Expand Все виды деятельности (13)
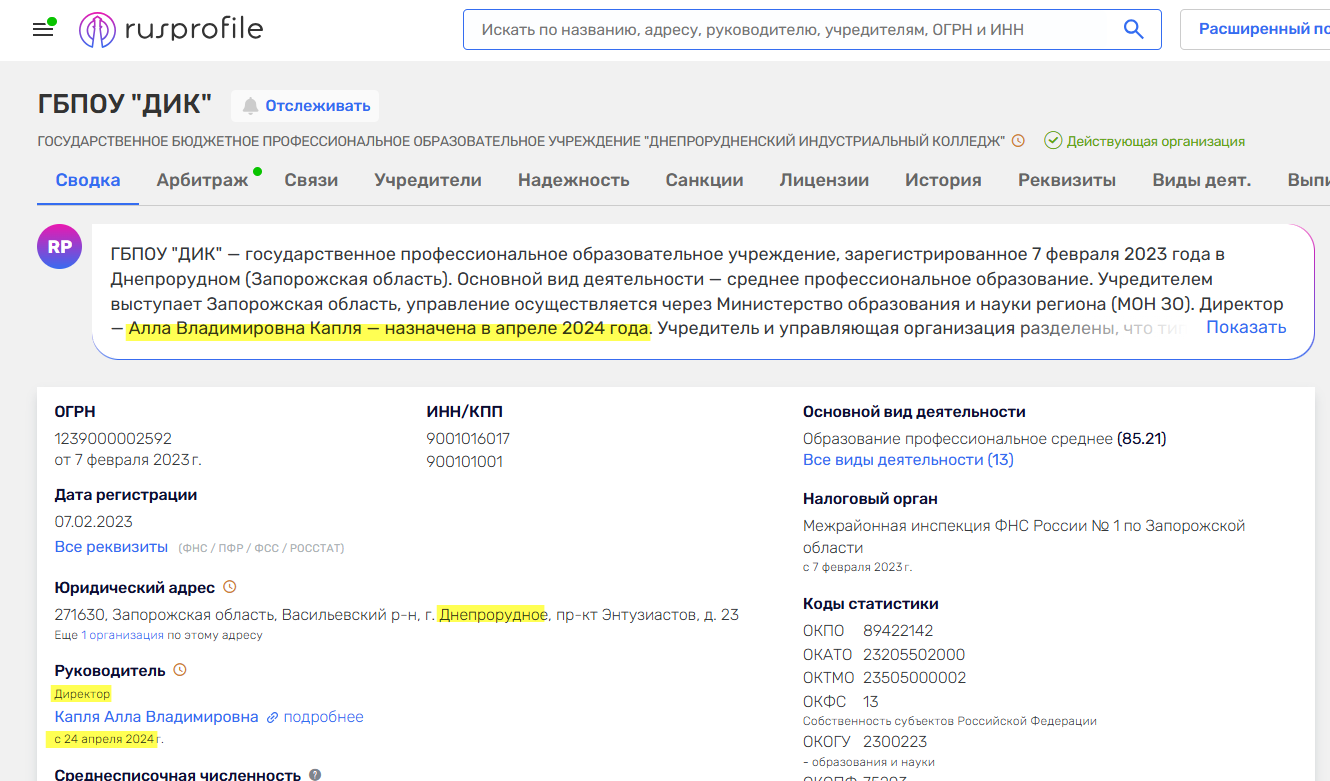 click(907, 460)
